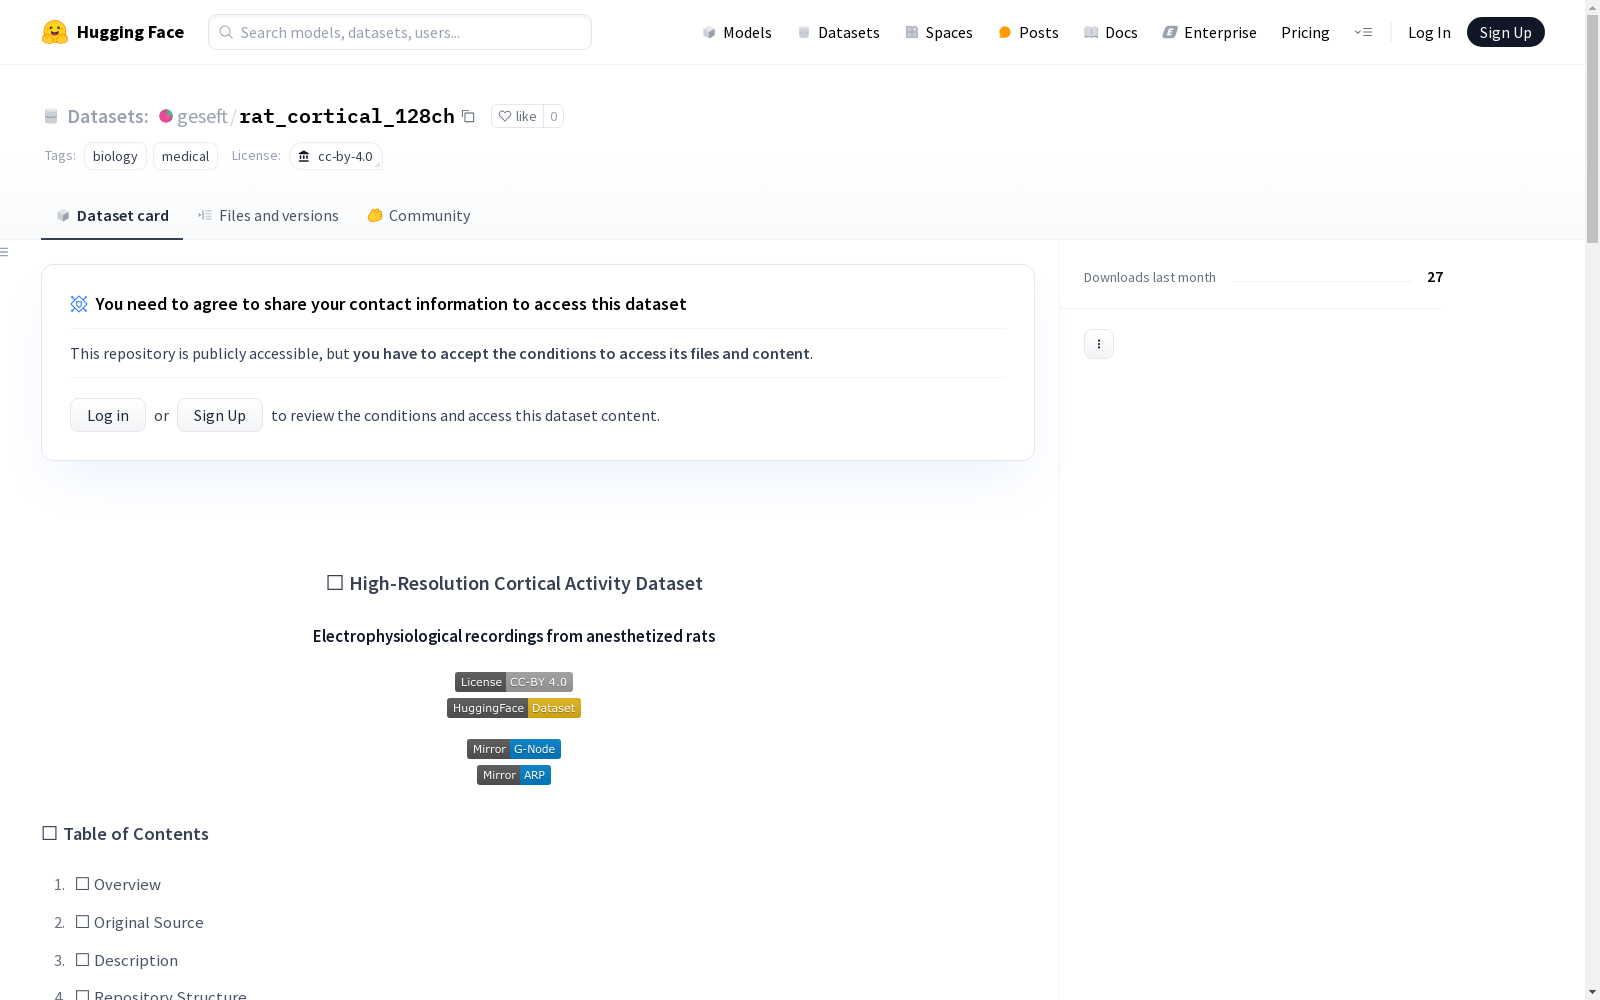The width and height of the screenshot is (1600, 1000).
Task: Click the License CC-BY 4.0 badge
Action: (514, 682)
